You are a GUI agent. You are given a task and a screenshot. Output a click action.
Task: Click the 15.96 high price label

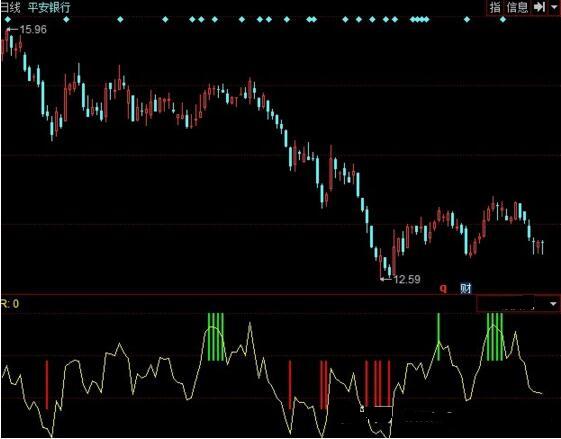click(33, 30)
